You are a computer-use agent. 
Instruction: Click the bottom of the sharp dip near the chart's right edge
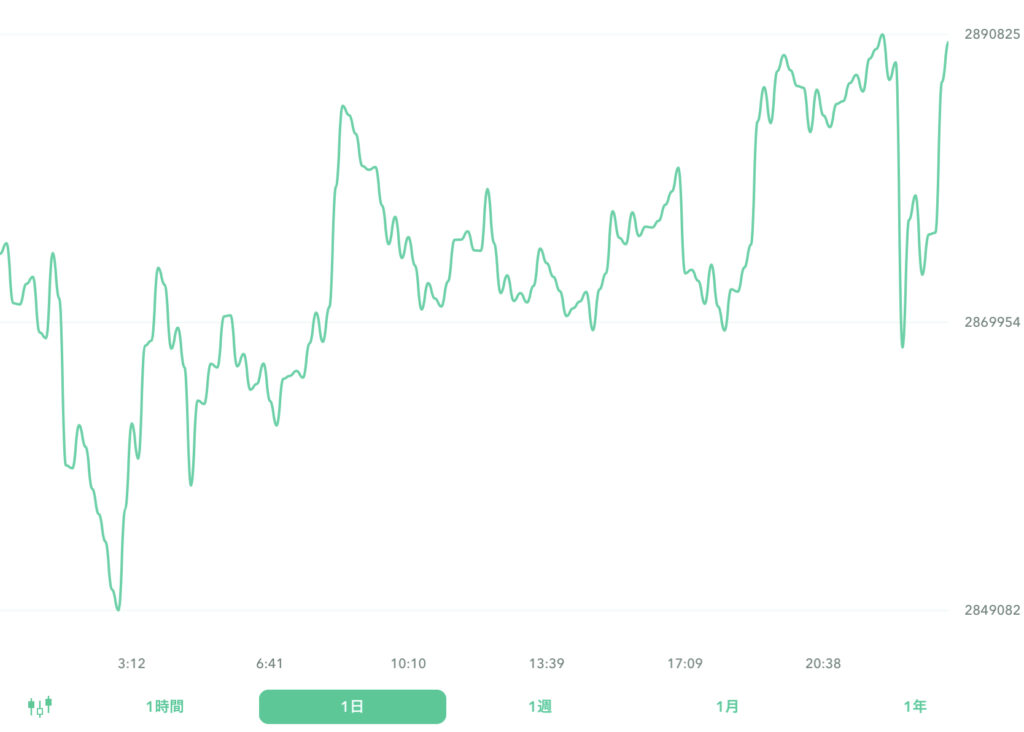[x=902, y=347]
